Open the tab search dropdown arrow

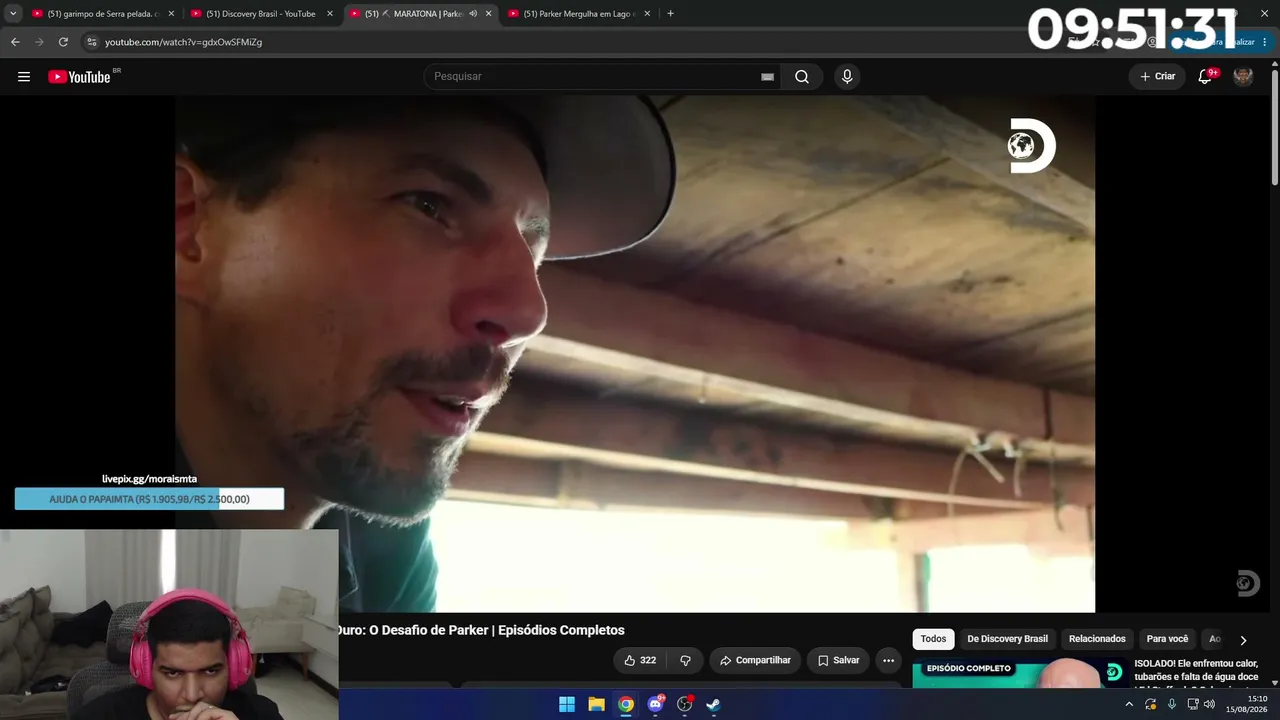(13, 14)
